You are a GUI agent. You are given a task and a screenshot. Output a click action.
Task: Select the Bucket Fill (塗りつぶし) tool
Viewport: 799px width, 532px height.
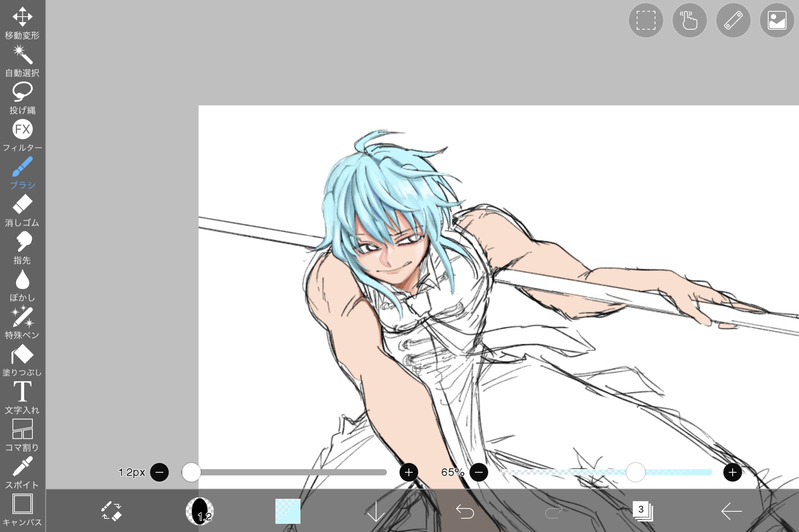click(22, 361)
